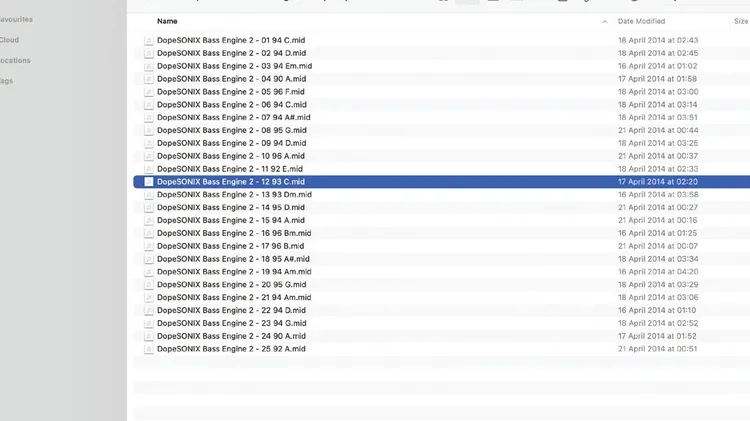This screenshot has height=421, width=750.
Task: Select file icon of '13 93 Dm.mid'
Action: pyautogui.click(x=149, y=195)
